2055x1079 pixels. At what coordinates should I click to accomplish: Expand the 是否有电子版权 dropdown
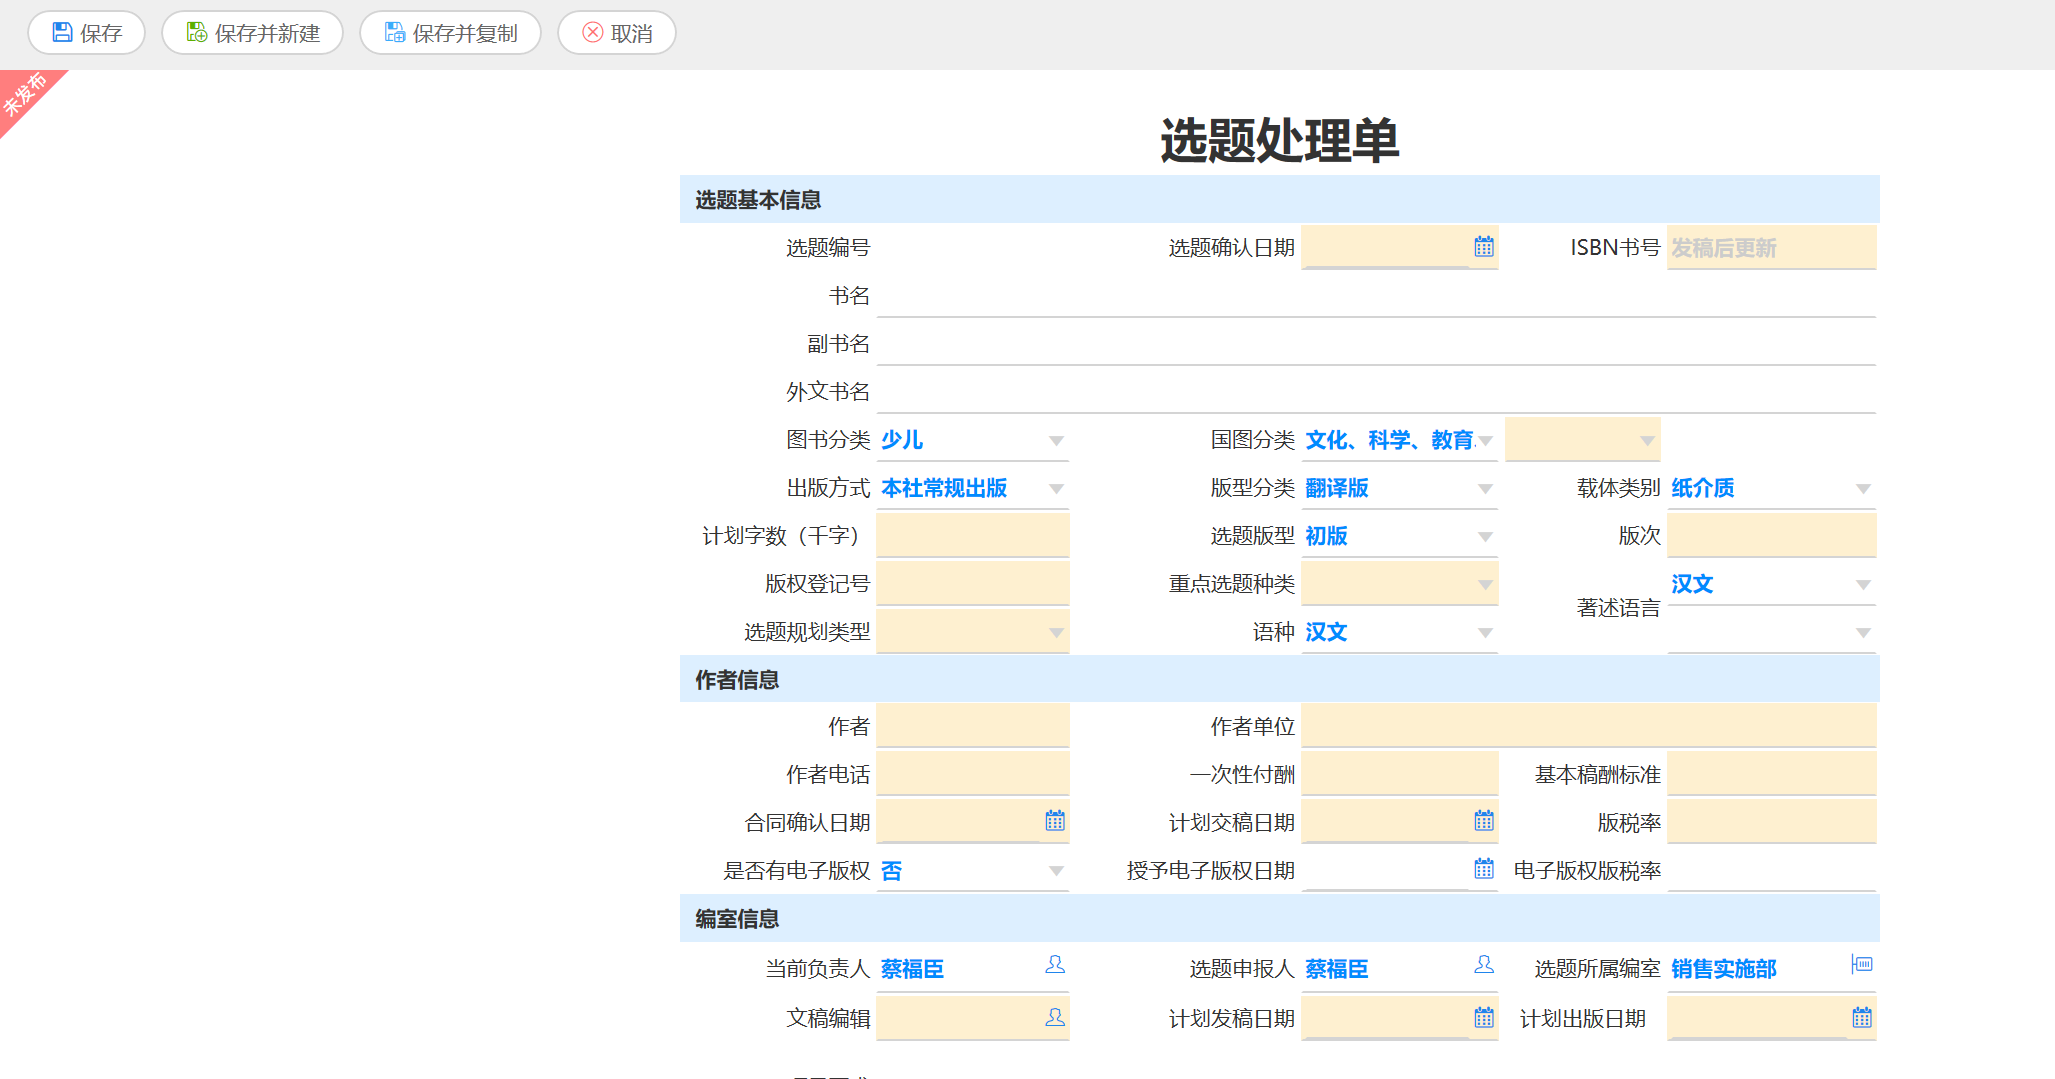(x=1056, y=871)
